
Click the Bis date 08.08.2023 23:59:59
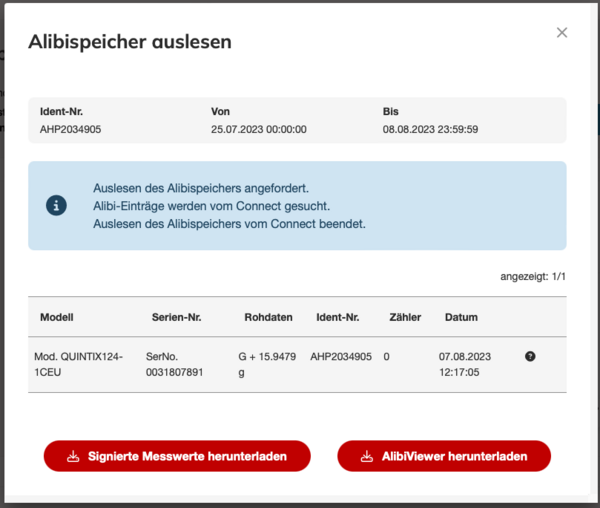click(430, 129)
